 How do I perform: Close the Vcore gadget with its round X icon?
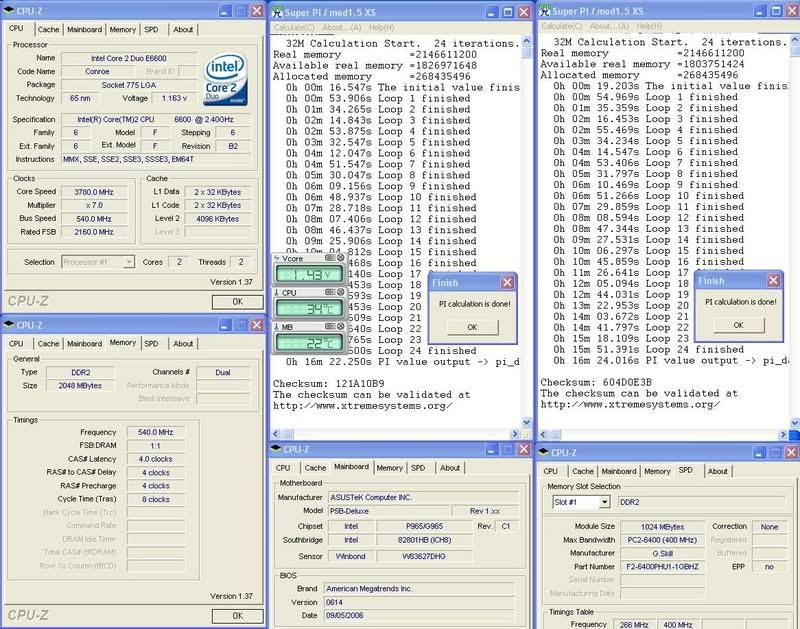coord(340,258)
